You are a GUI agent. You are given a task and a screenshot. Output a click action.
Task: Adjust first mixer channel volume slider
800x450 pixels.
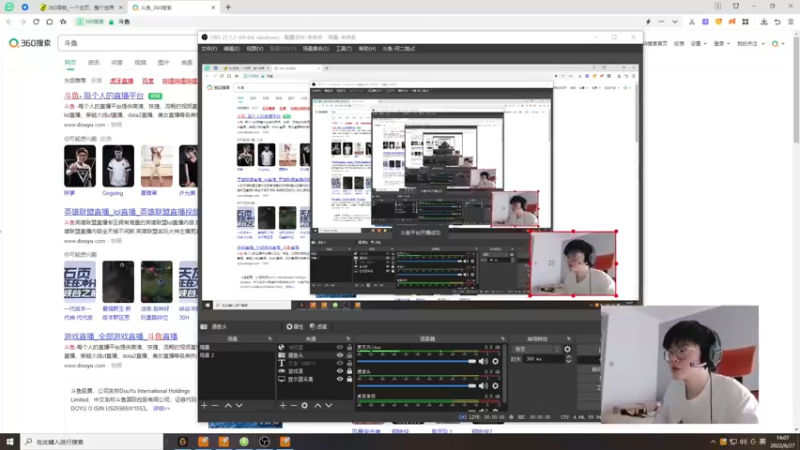416,361
